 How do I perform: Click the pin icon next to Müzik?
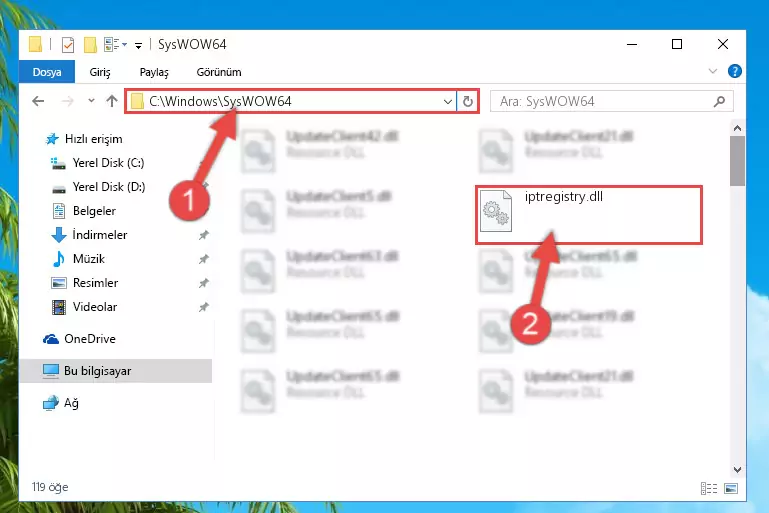tap(204, 259)
